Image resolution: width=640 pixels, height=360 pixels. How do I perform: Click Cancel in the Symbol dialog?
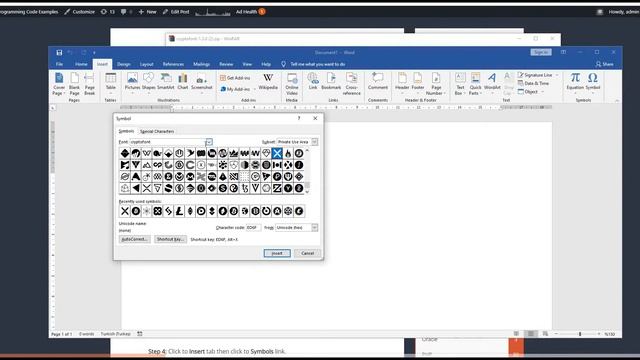[307, 253]
